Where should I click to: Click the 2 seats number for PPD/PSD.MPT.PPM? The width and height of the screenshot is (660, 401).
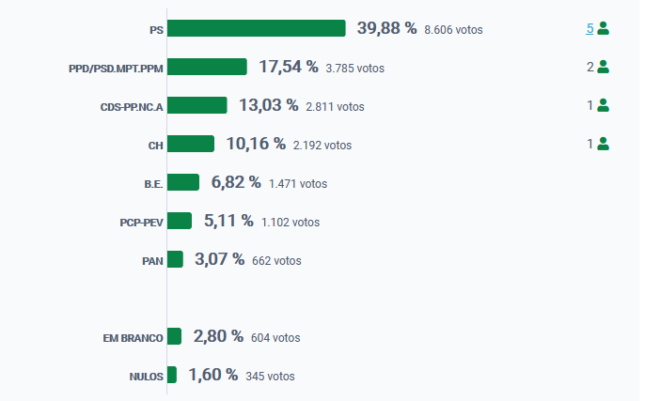tap(590, 67)
